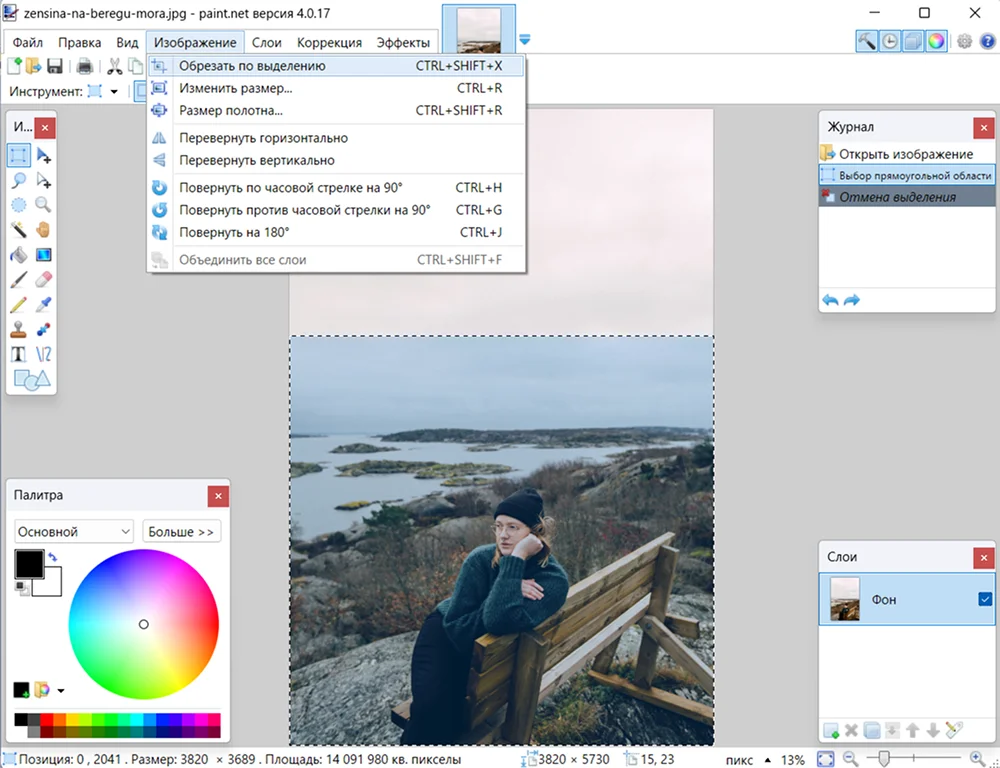Click the open image thumbnail tab
The image size is (1000, 768).
point(478,30)
